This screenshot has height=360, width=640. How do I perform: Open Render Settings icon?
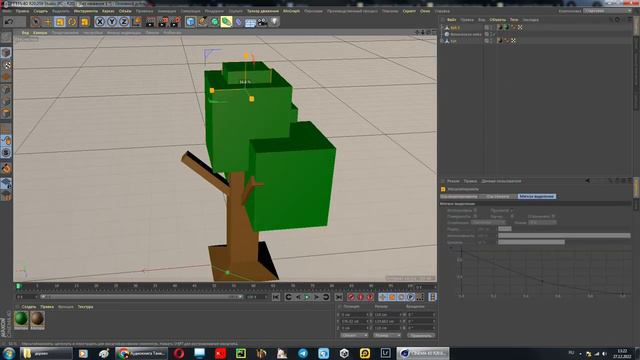[176, 22]
